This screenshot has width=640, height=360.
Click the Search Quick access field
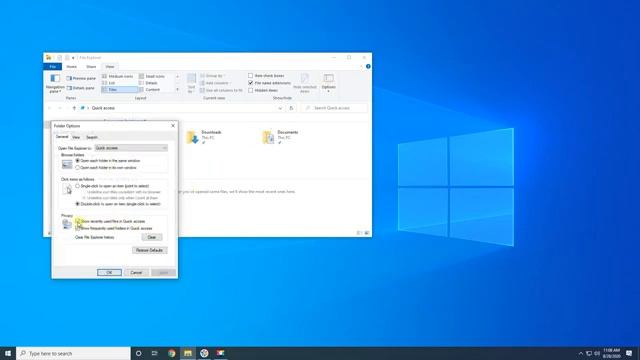tap(334, 108)
